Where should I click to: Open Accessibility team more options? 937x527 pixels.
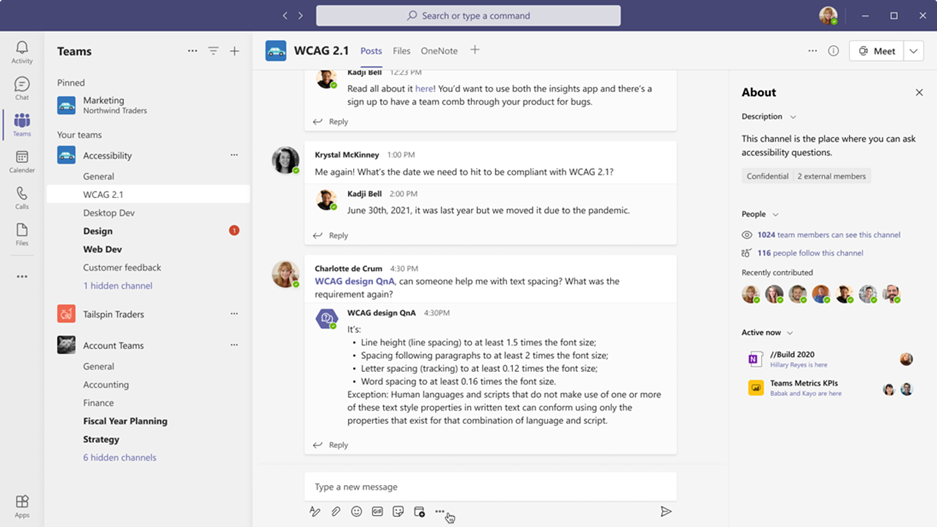[x=234, y=155]
